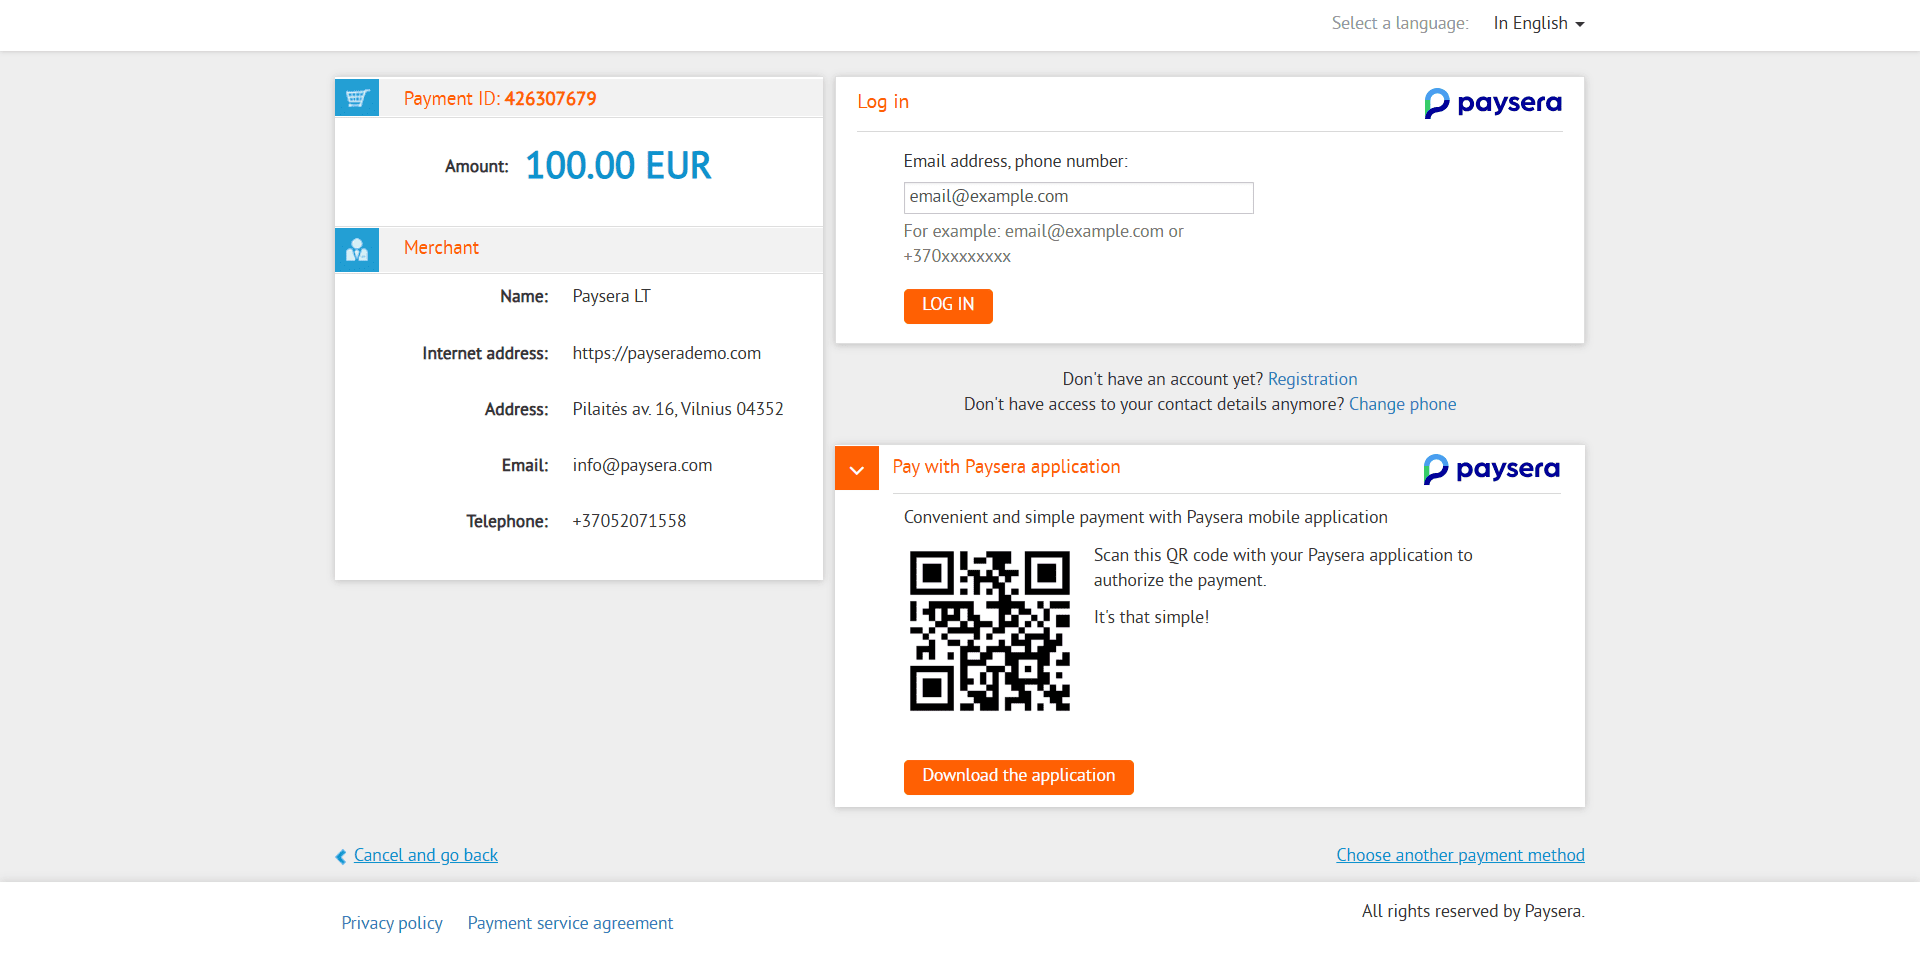Screen dimensions: 1920x970
Task: Click the payment ID number 426307679
Action: point(550,99)
